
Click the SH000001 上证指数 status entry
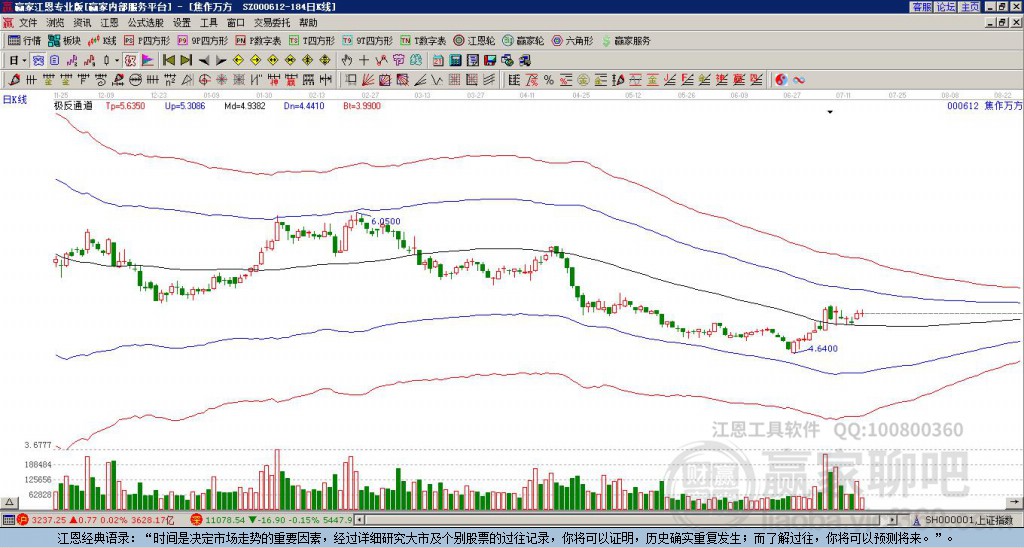point(968,520)
